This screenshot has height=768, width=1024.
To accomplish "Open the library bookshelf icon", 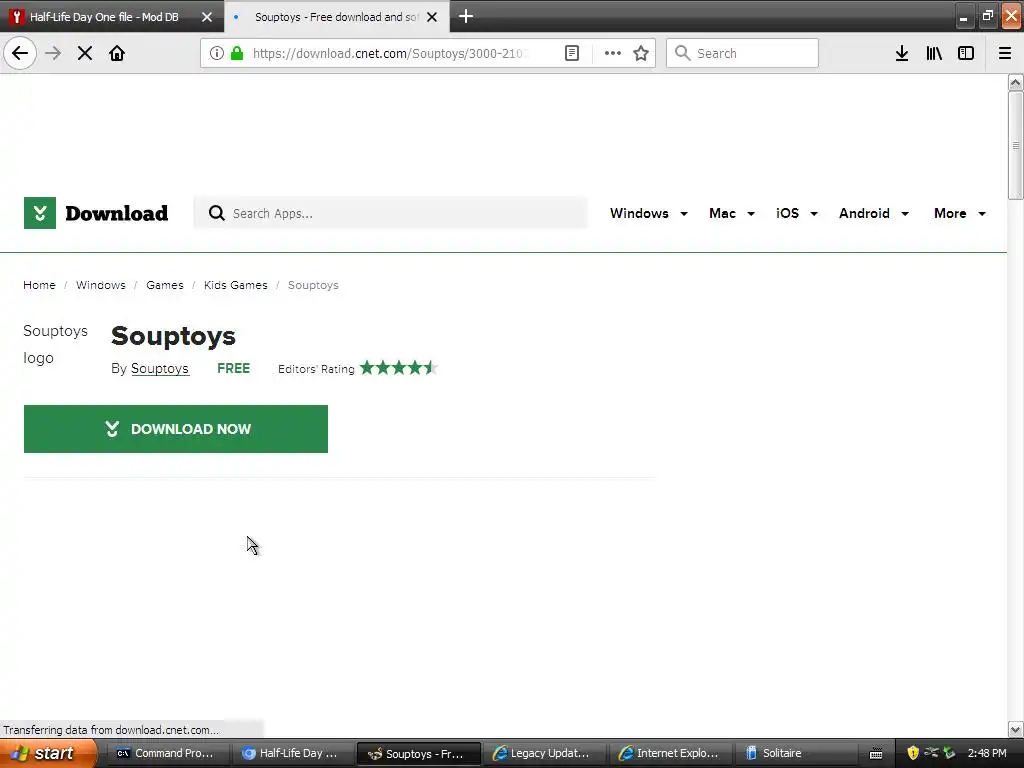I will tap(934, 53).
